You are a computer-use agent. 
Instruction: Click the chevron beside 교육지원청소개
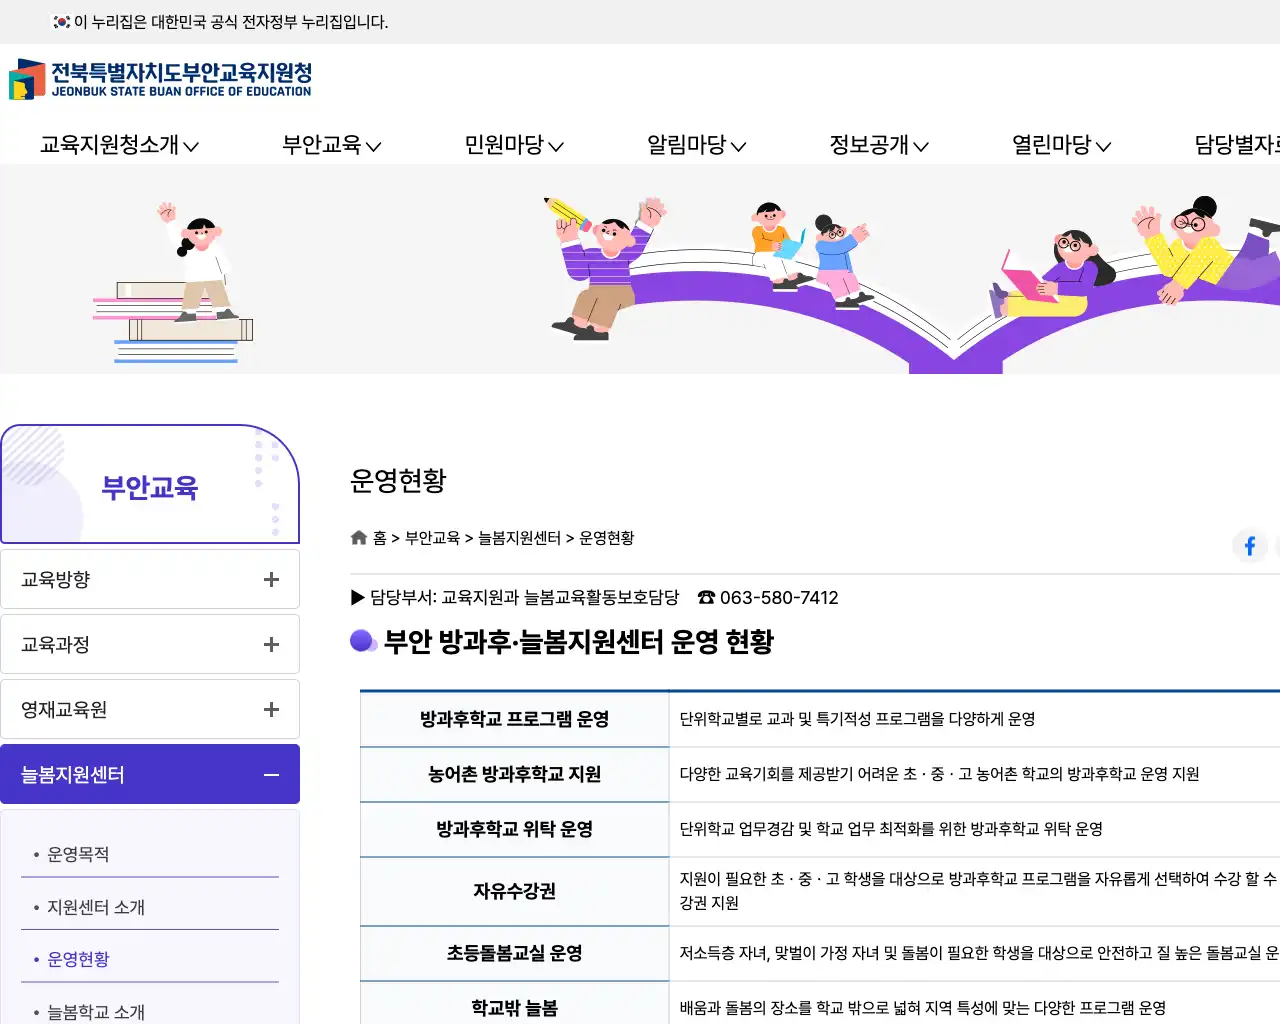(x=191, y=146)
